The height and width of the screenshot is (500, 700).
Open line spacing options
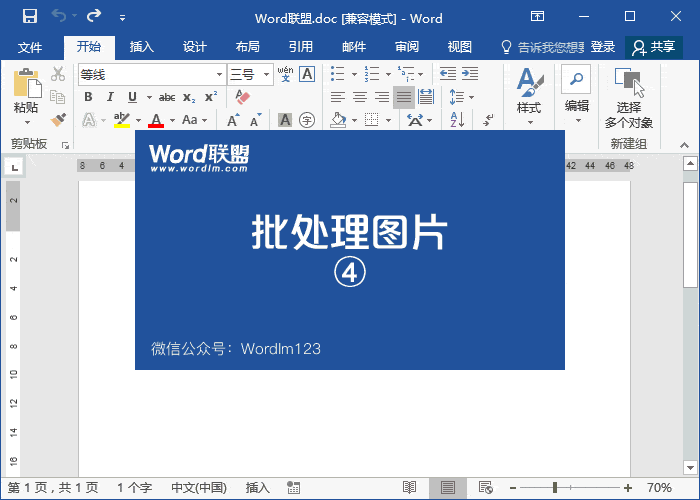tap(462, 97)
